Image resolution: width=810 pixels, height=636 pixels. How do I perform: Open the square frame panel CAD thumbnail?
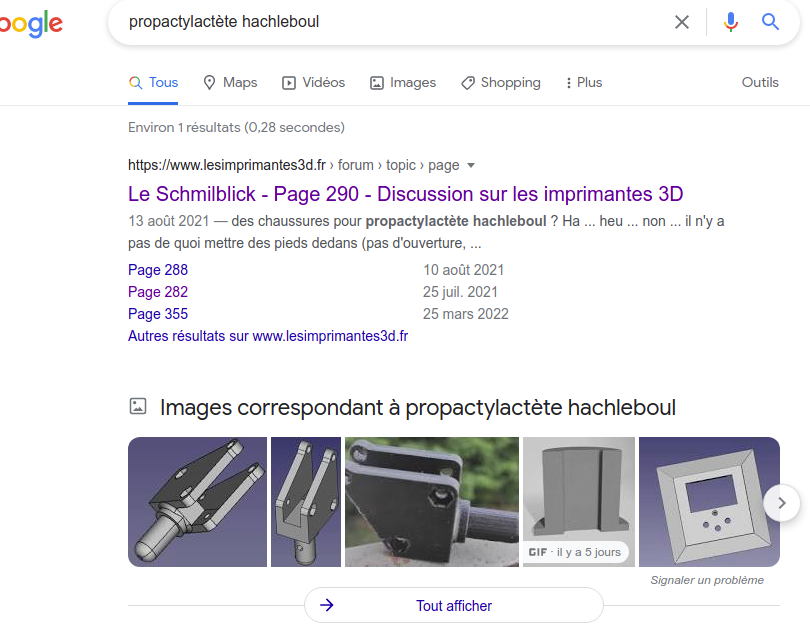[709, 502]
